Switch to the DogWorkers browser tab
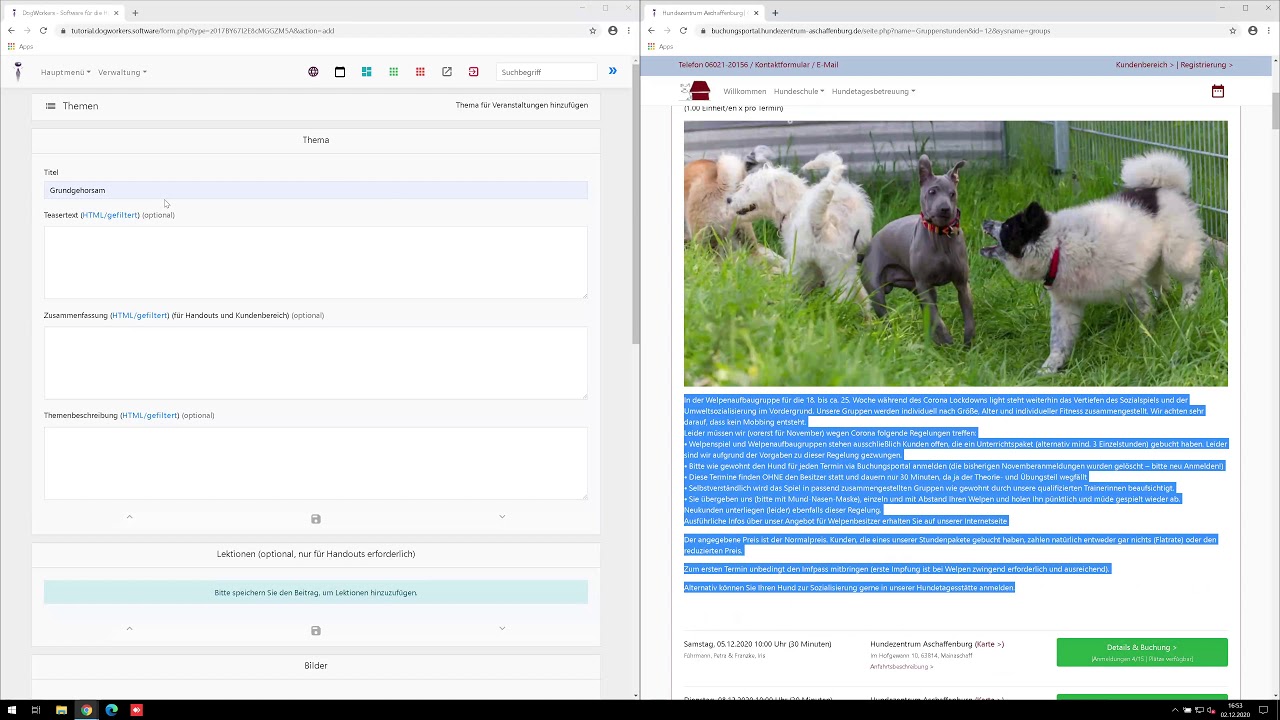The height and width of the screenshot is (720, 1280). click(63, 13)
